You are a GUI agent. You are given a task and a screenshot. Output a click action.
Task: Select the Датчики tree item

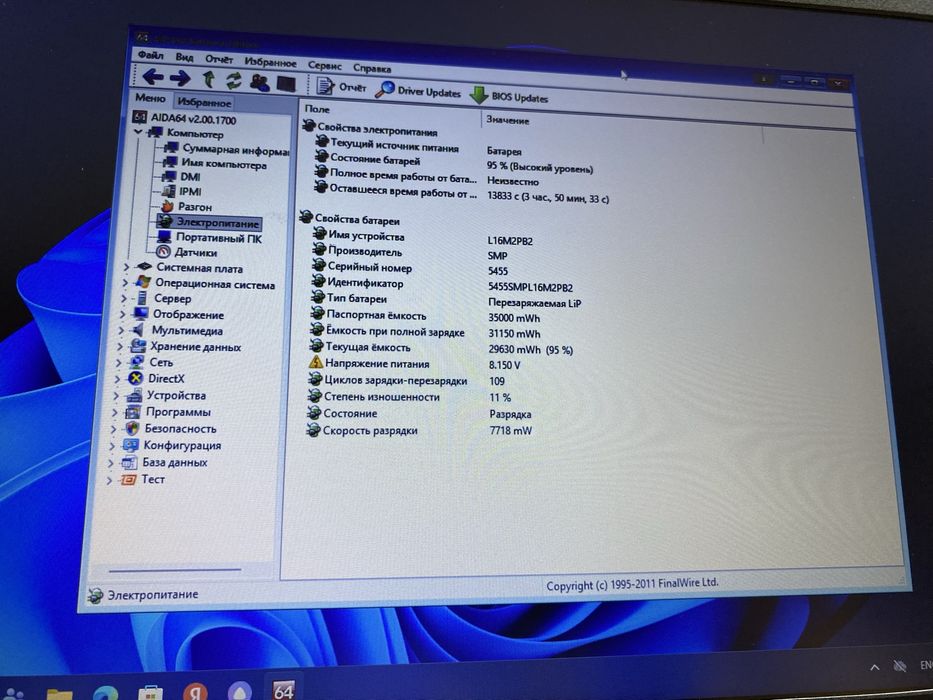coord(186,252)
